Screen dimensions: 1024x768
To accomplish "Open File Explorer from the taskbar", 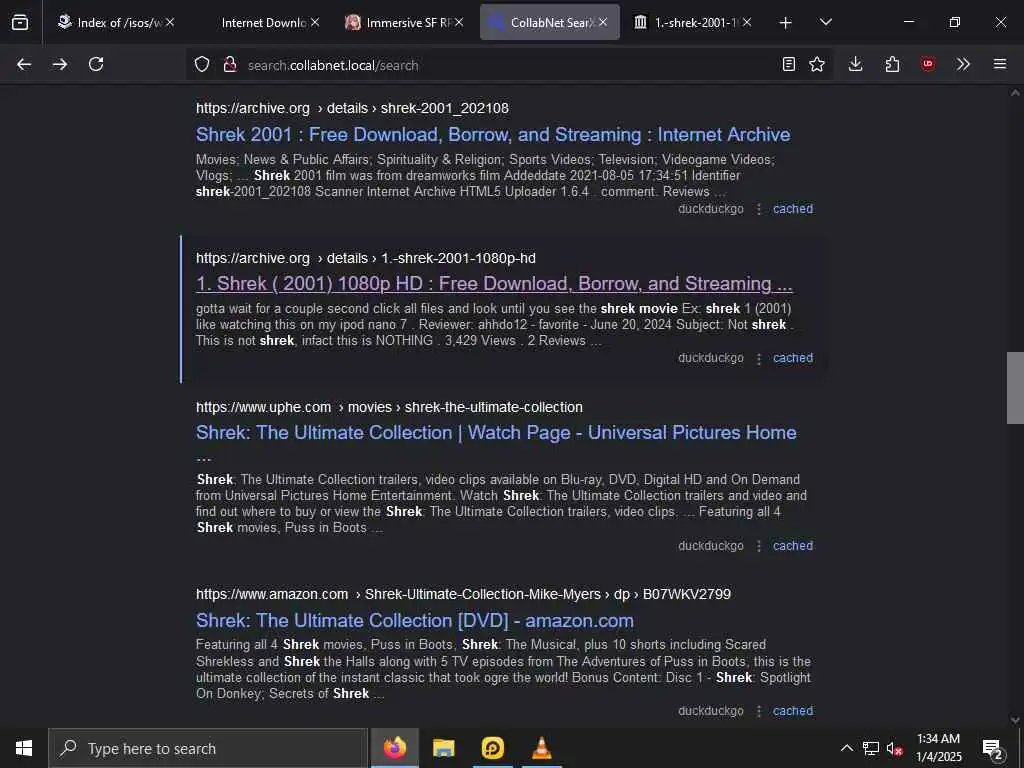I will coord(443,748).
